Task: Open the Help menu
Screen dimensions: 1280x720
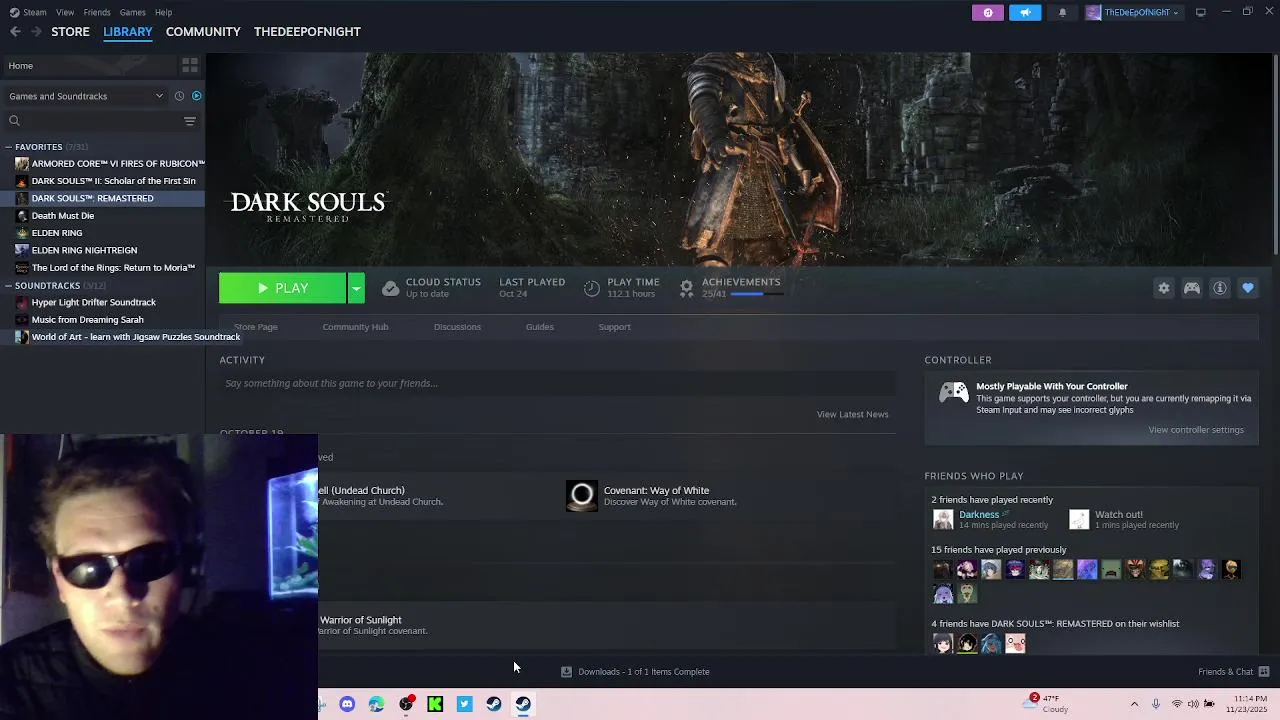Action: click(x=163, y=12)
